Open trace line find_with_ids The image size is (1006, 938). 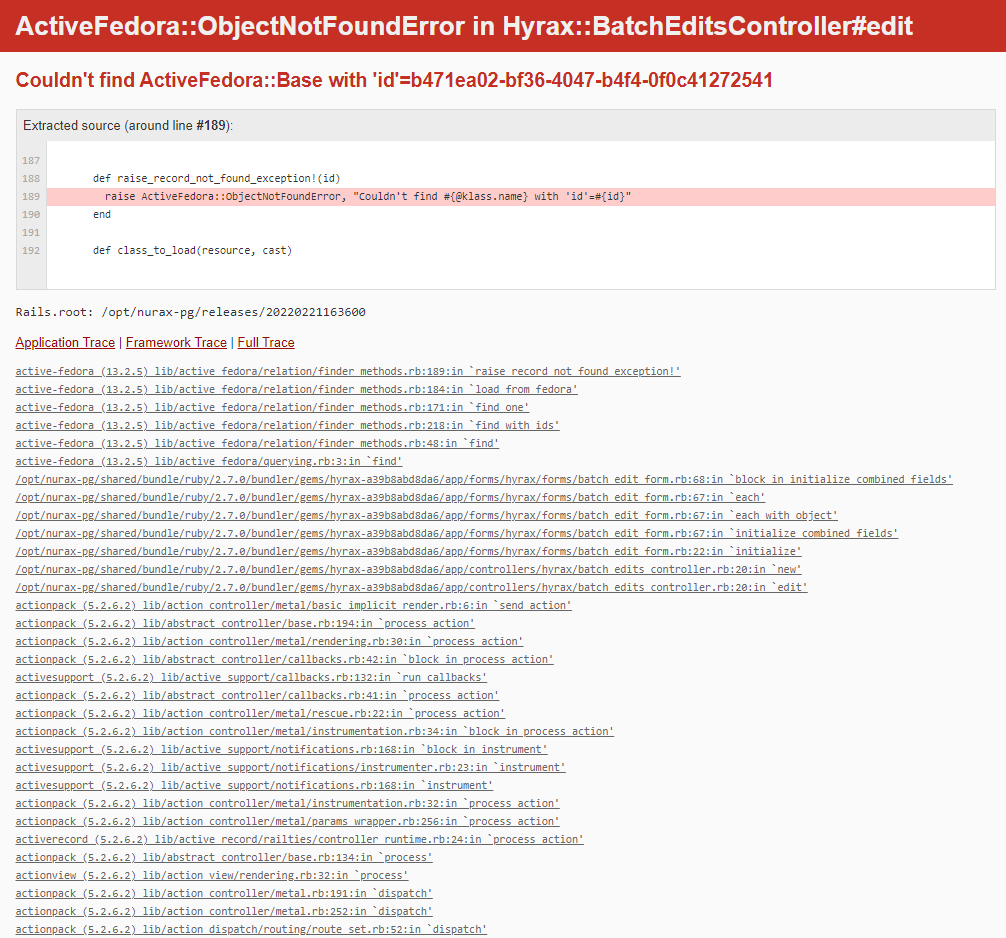pos(287,425)
